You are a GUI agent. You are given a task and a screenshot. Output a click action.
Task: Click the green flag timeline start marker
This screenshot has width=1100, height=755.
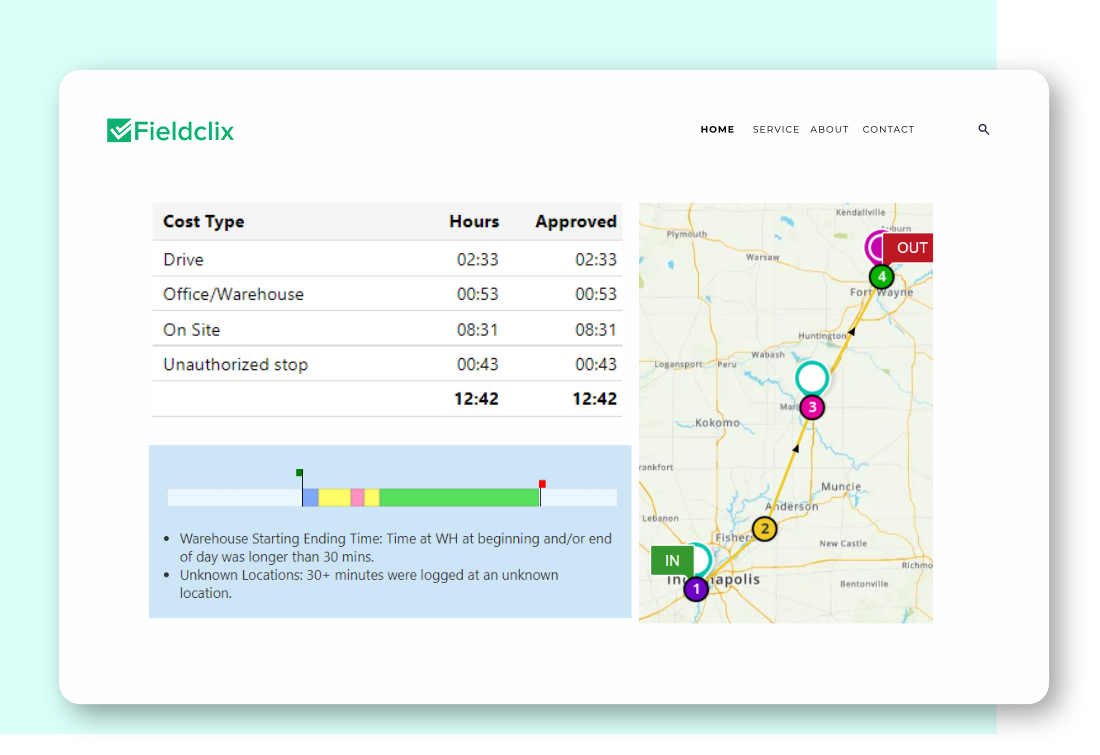coord(299,472)
